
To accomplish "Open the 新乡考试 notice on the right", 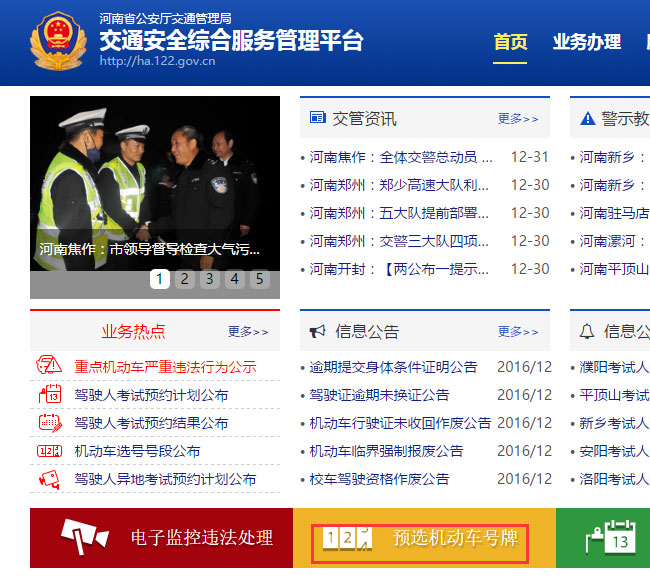I will (614, 423).
